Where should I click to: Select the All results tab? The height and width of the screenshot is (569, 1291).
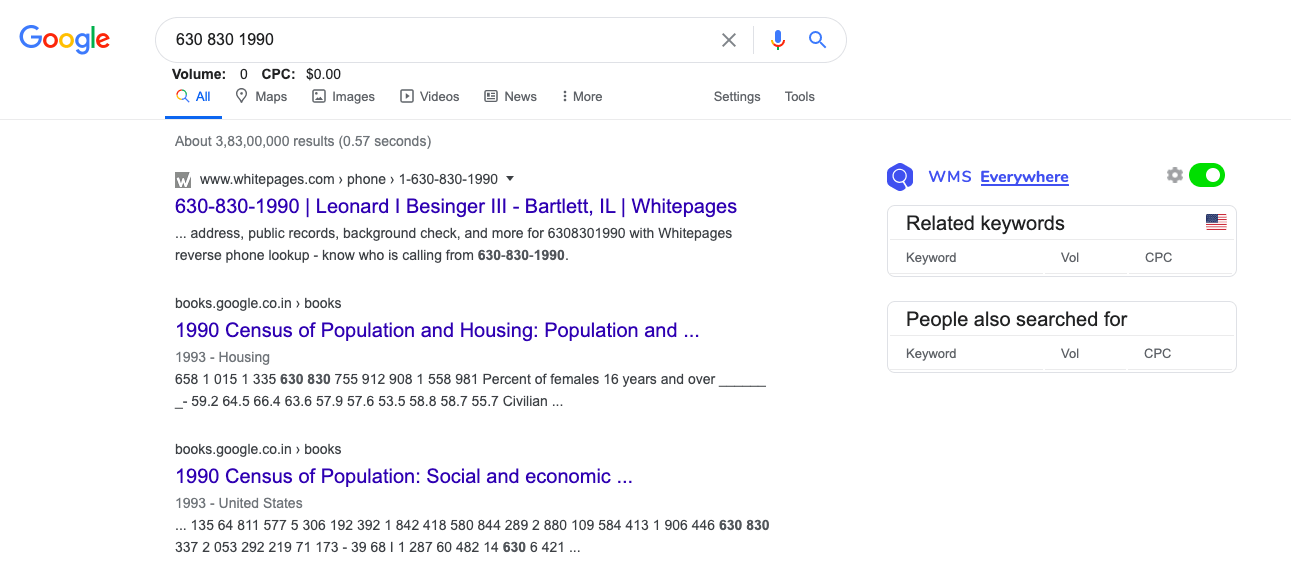tap(193, 97)
